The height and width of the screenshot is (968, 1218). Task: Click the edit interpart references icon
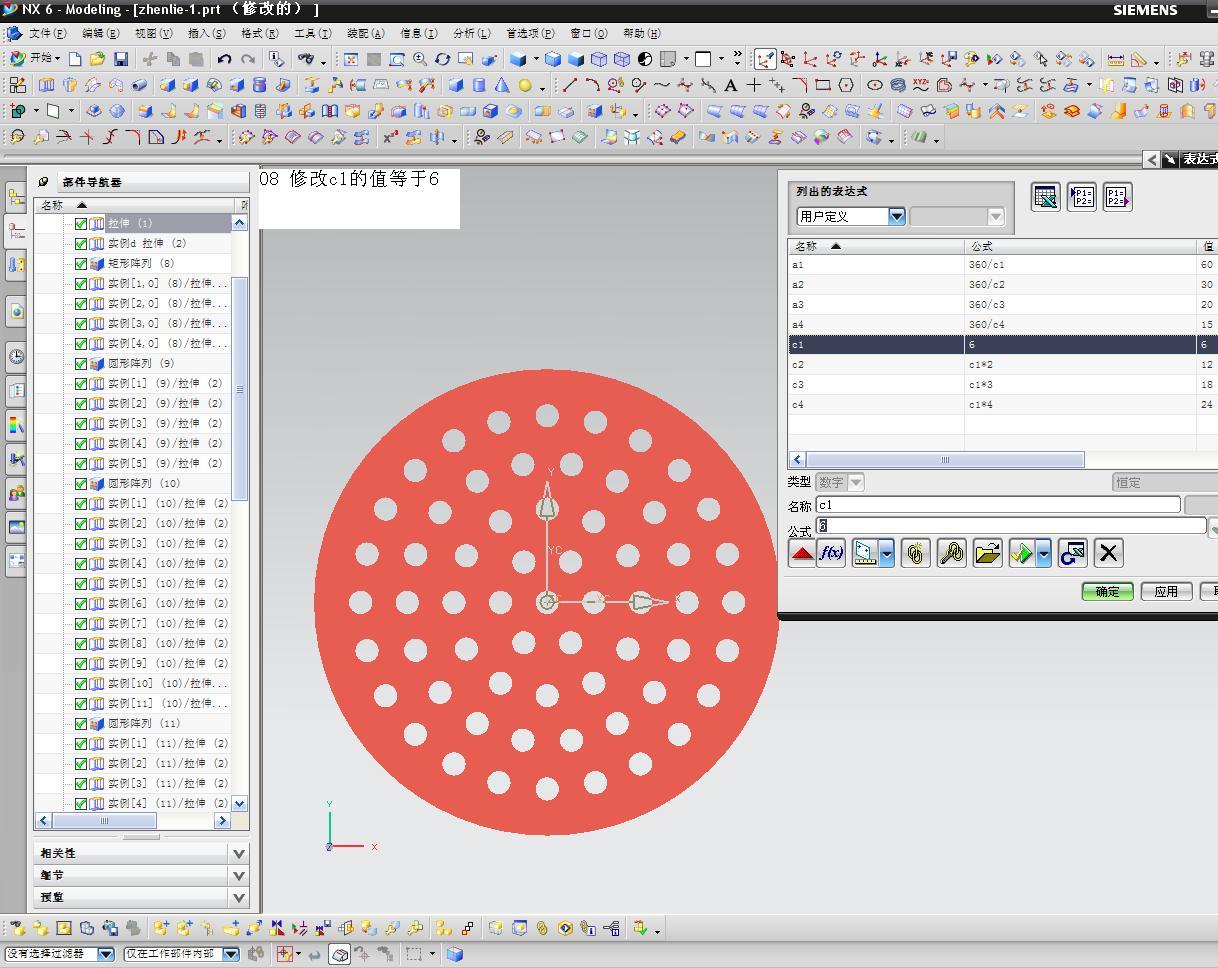point(951,553)
